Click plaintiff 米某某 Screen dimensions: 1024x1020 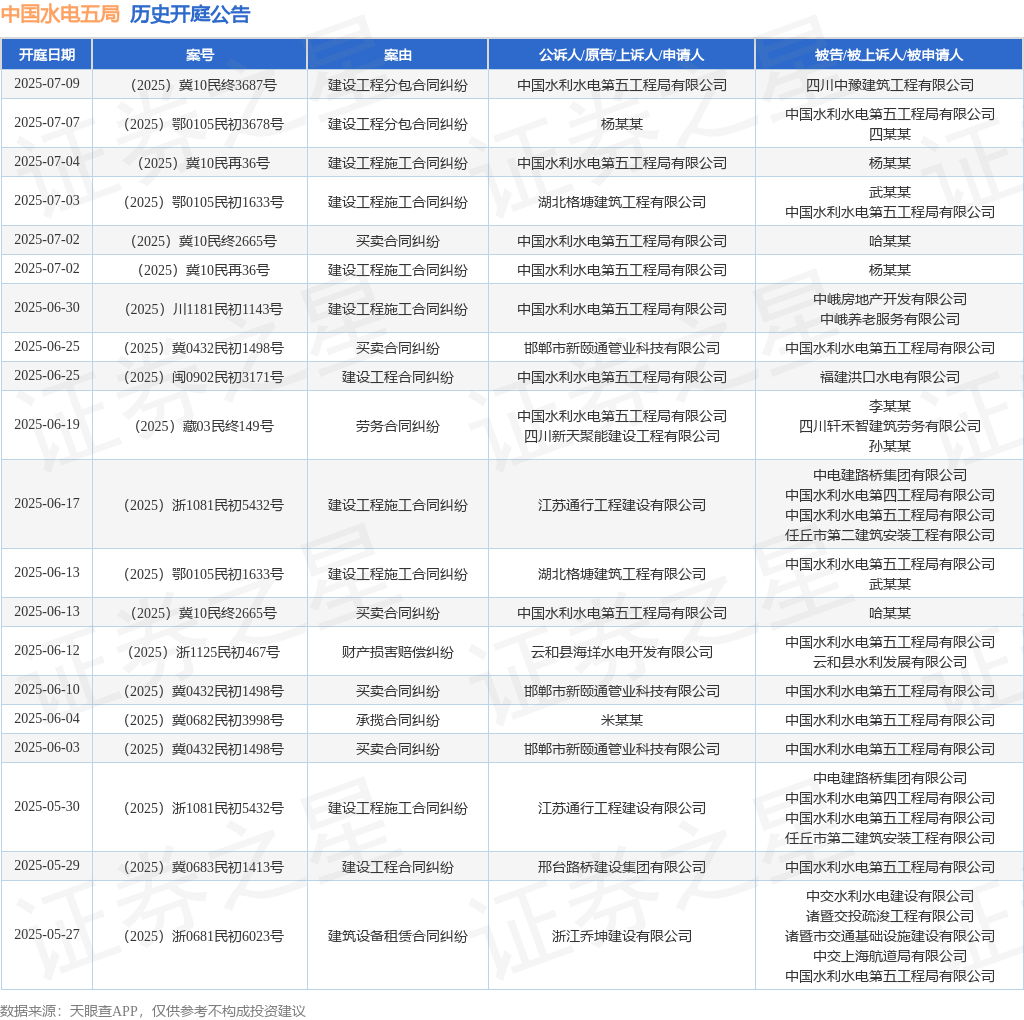click(x=621, y=720)
